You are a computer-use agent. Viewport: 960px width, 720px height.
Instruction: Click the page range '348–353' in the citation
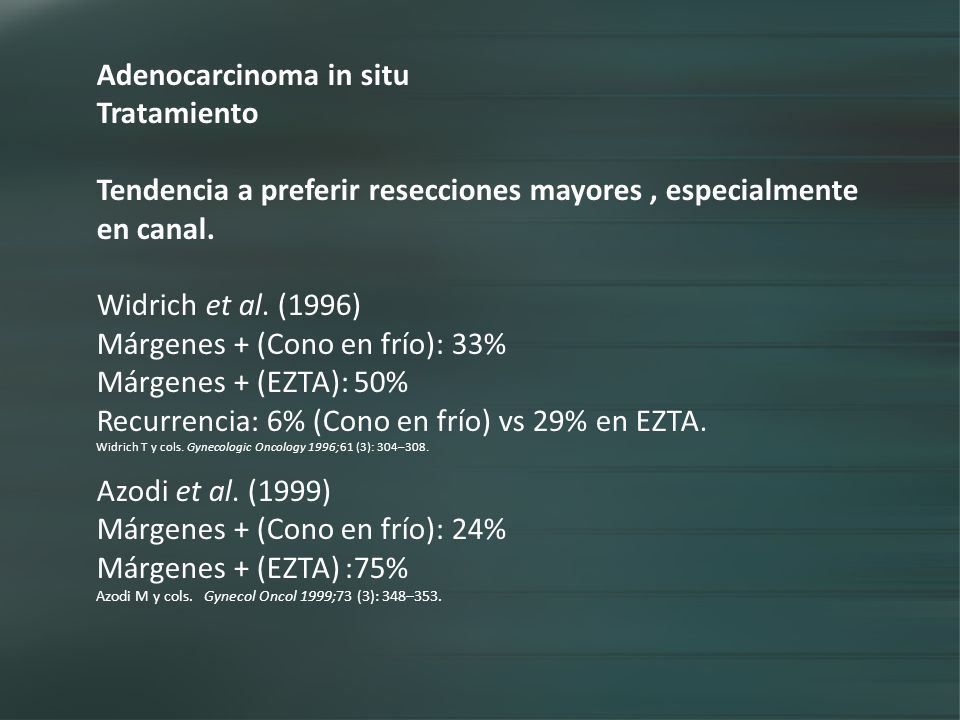pos(410,596)
